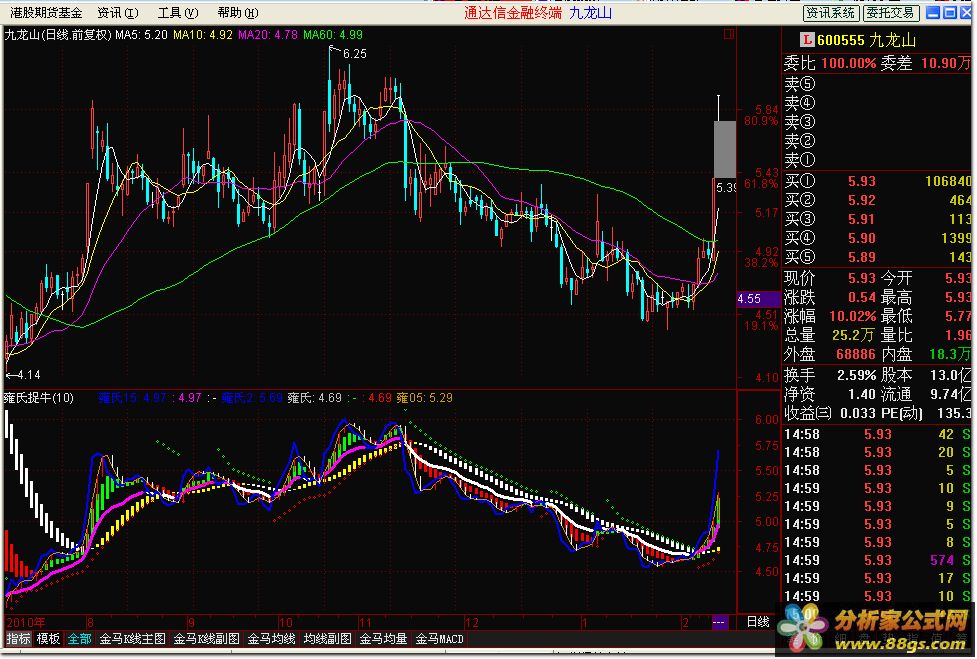Click the purple 4.55 price axis marker
The image size is (977, 659).
click(758, 299)
